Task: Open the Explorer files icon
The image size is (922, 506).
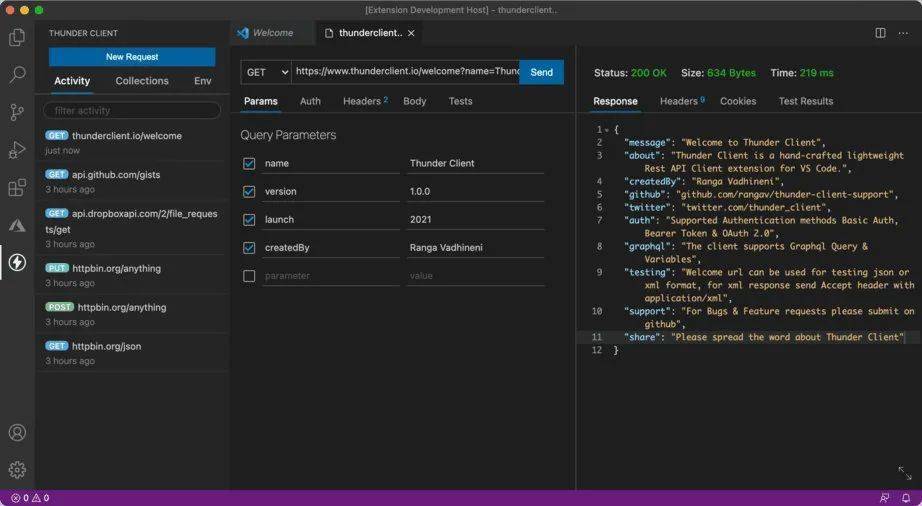Action: click(17, 38)
